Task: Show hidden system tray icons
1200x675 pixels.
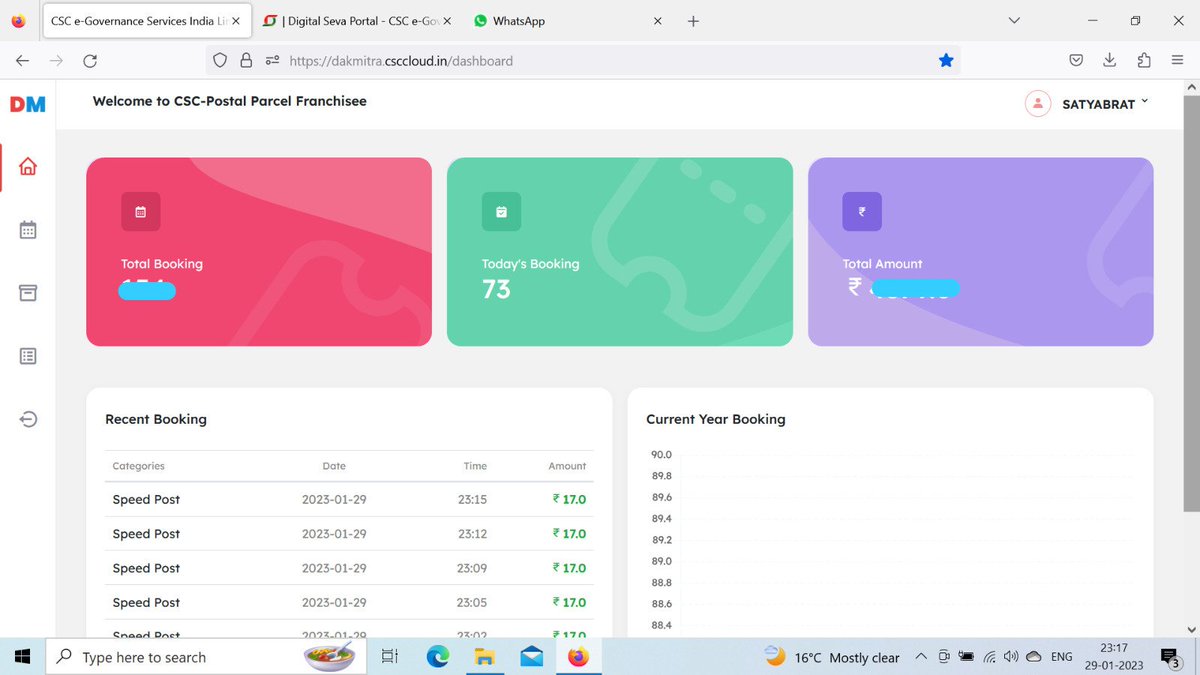Action: tap(921, 657)
